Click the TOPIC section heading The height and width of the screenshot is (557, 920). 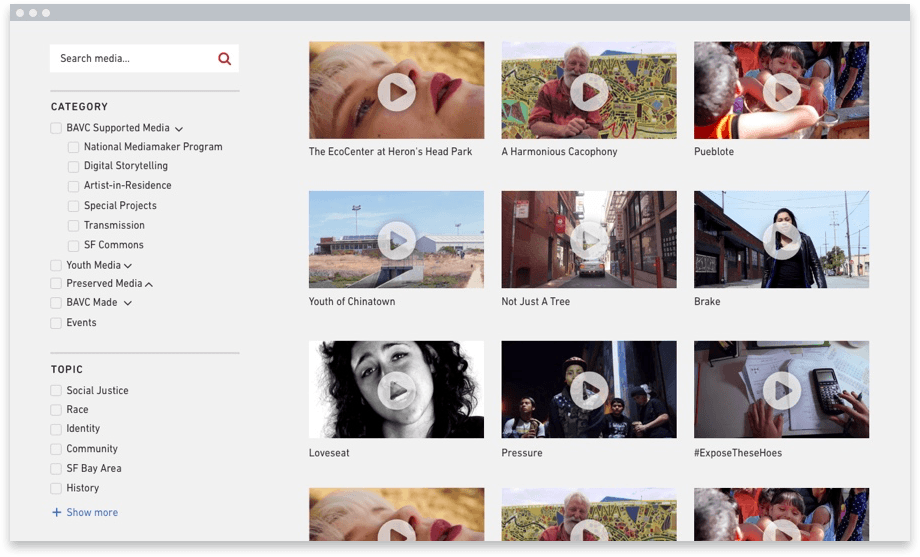click(x=66, y=369)
